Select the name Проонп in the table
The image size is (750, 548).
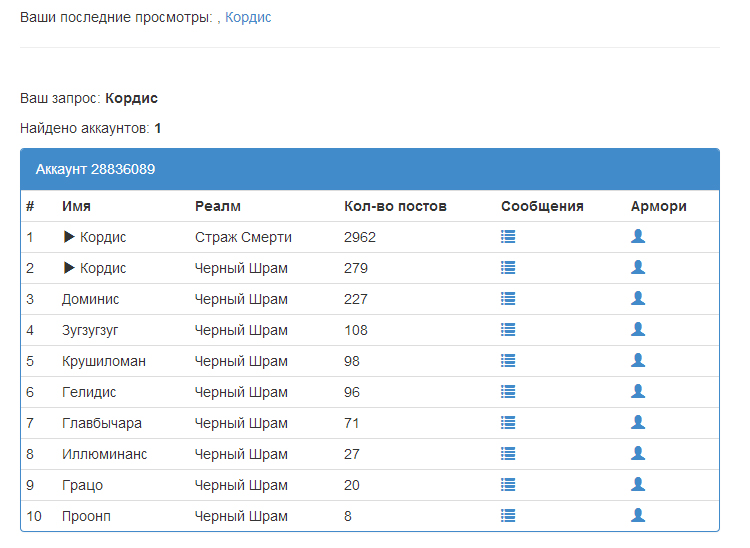pyautogui.click(x=86, y=516)
